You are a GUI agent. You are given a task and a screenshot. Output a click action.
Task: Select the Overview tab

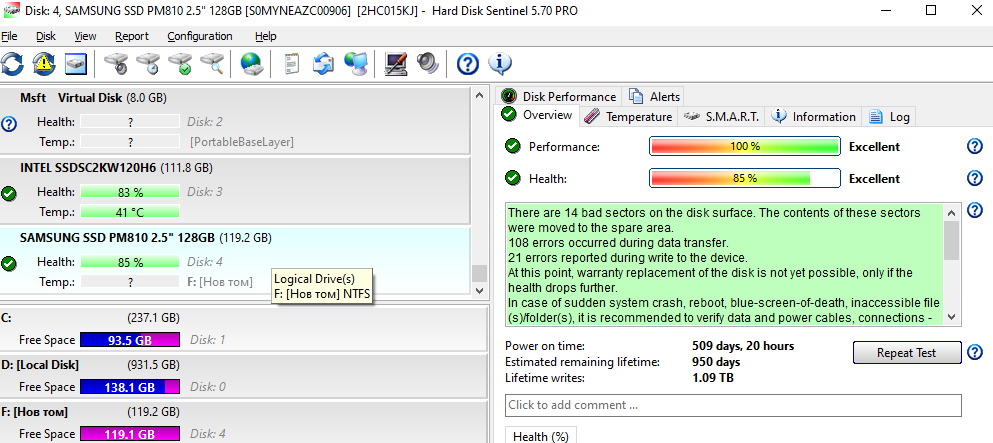(x=538, y=115)
